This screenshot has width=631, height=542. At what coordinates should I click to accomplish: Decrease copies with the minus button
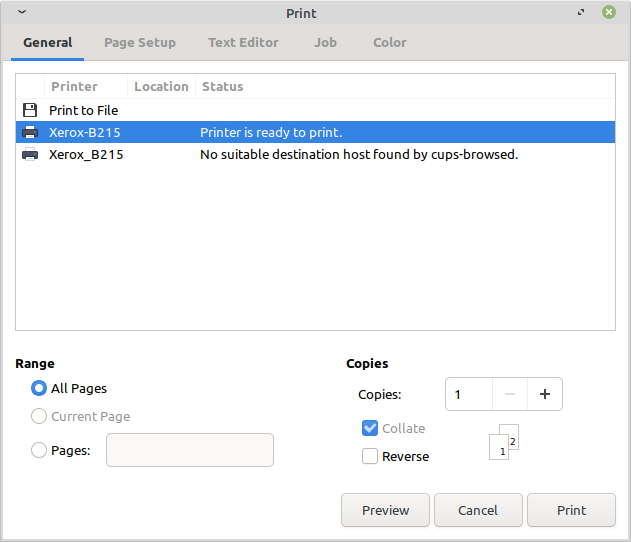coord(510,394)
